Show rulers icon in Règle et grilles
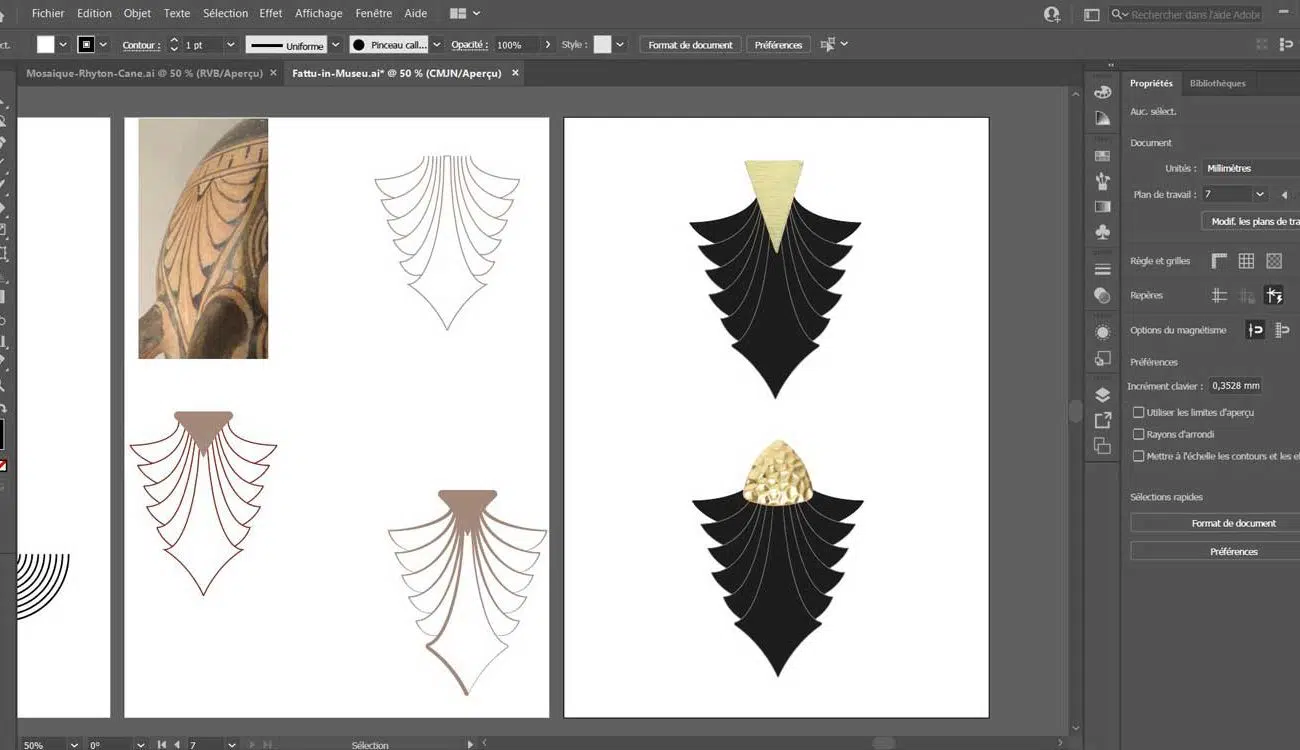 pos(1219,261)
